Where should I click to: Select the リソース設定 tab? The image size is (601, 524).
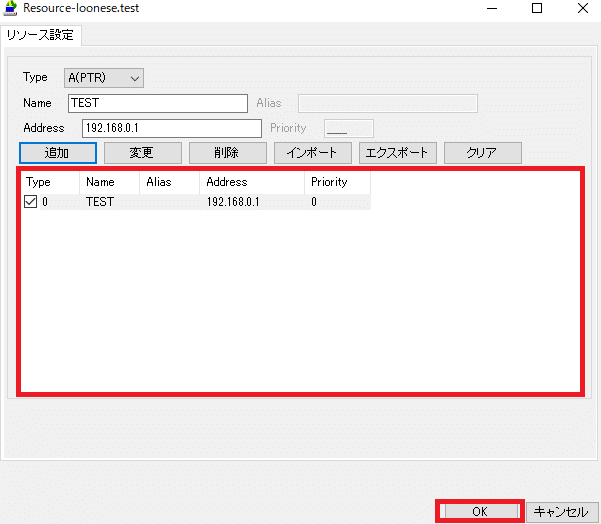tap(41, 35)
